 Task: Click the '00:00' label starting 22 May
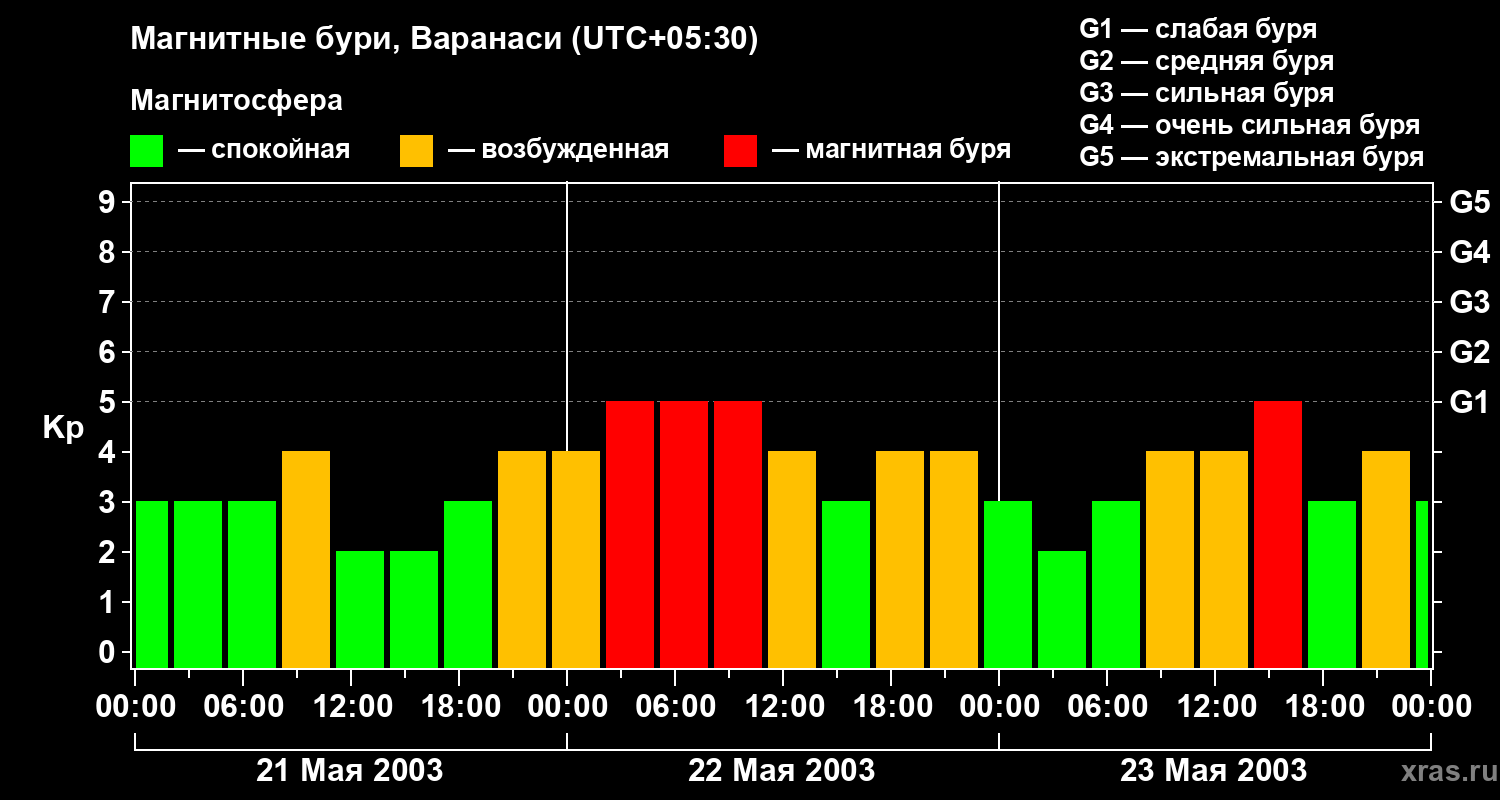tap(567, 707)
